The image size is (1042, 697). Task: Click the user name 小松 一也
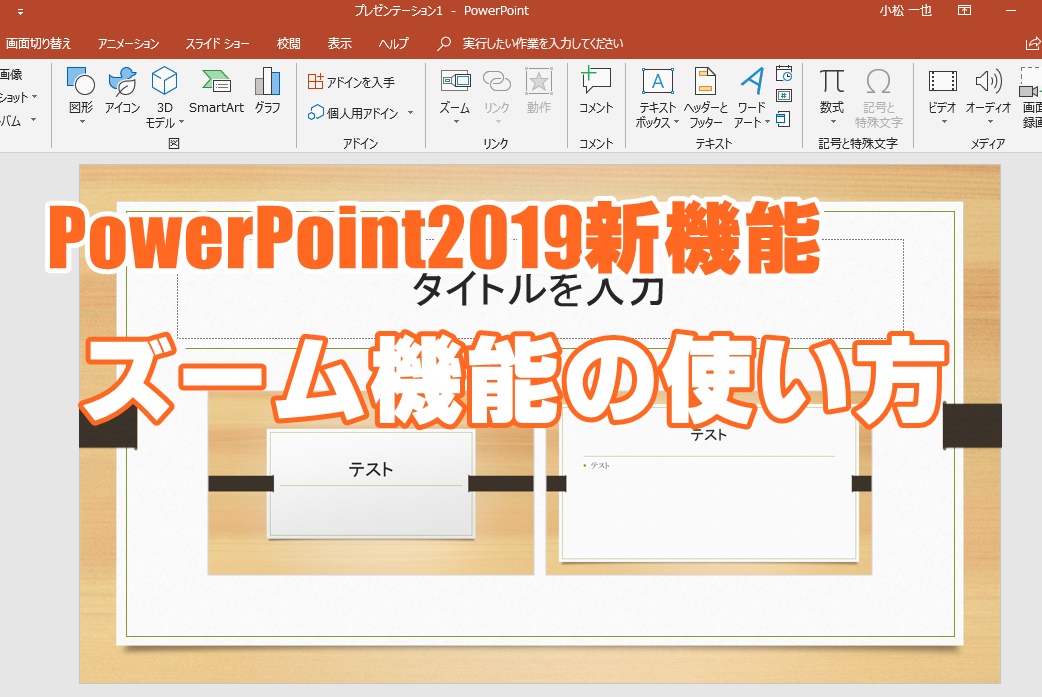pyautogui.click(x=906, y=11)
